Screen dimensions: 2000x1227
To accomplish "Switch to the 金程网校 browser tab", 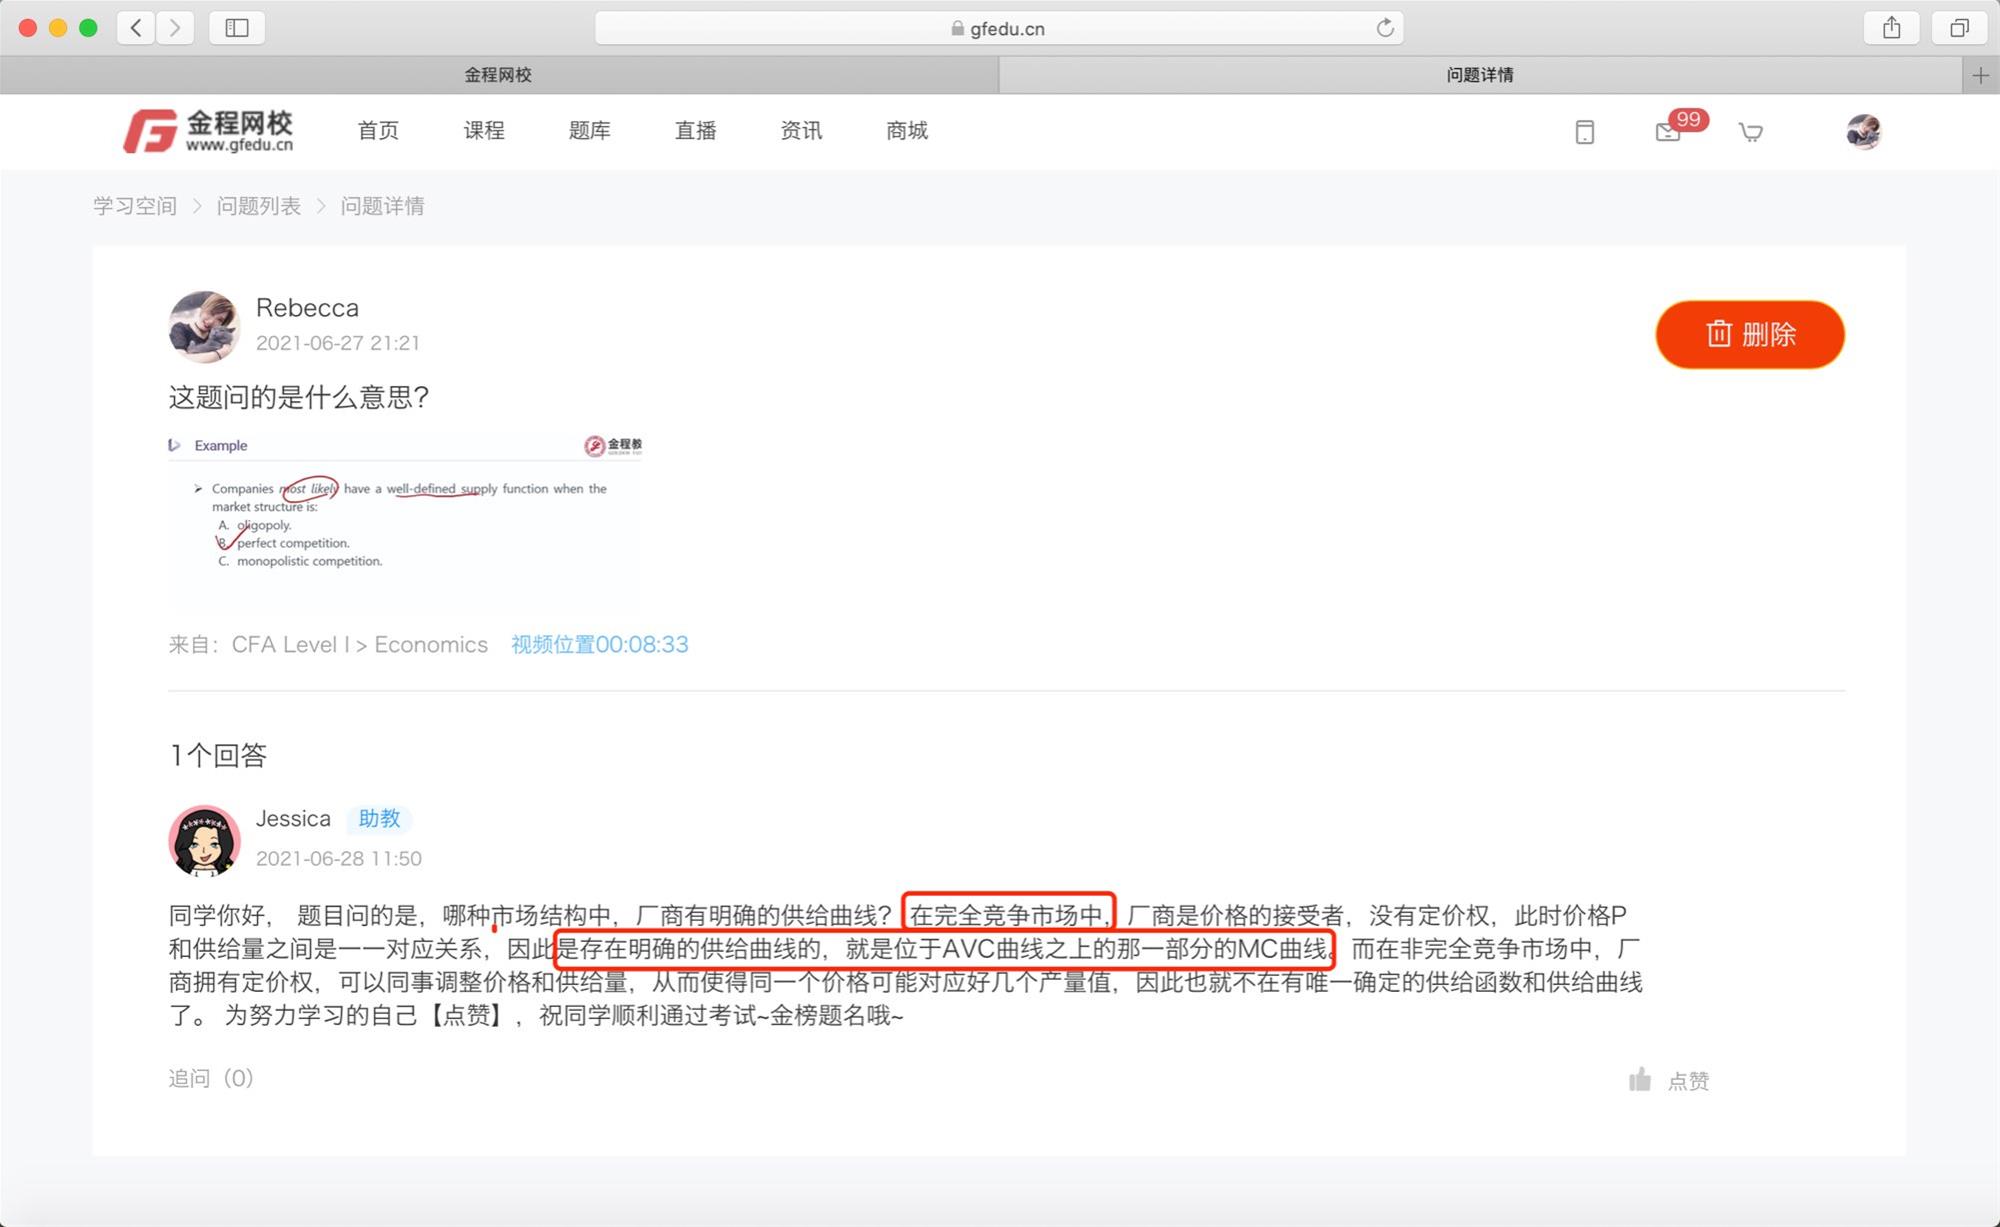I will [498, 75].
